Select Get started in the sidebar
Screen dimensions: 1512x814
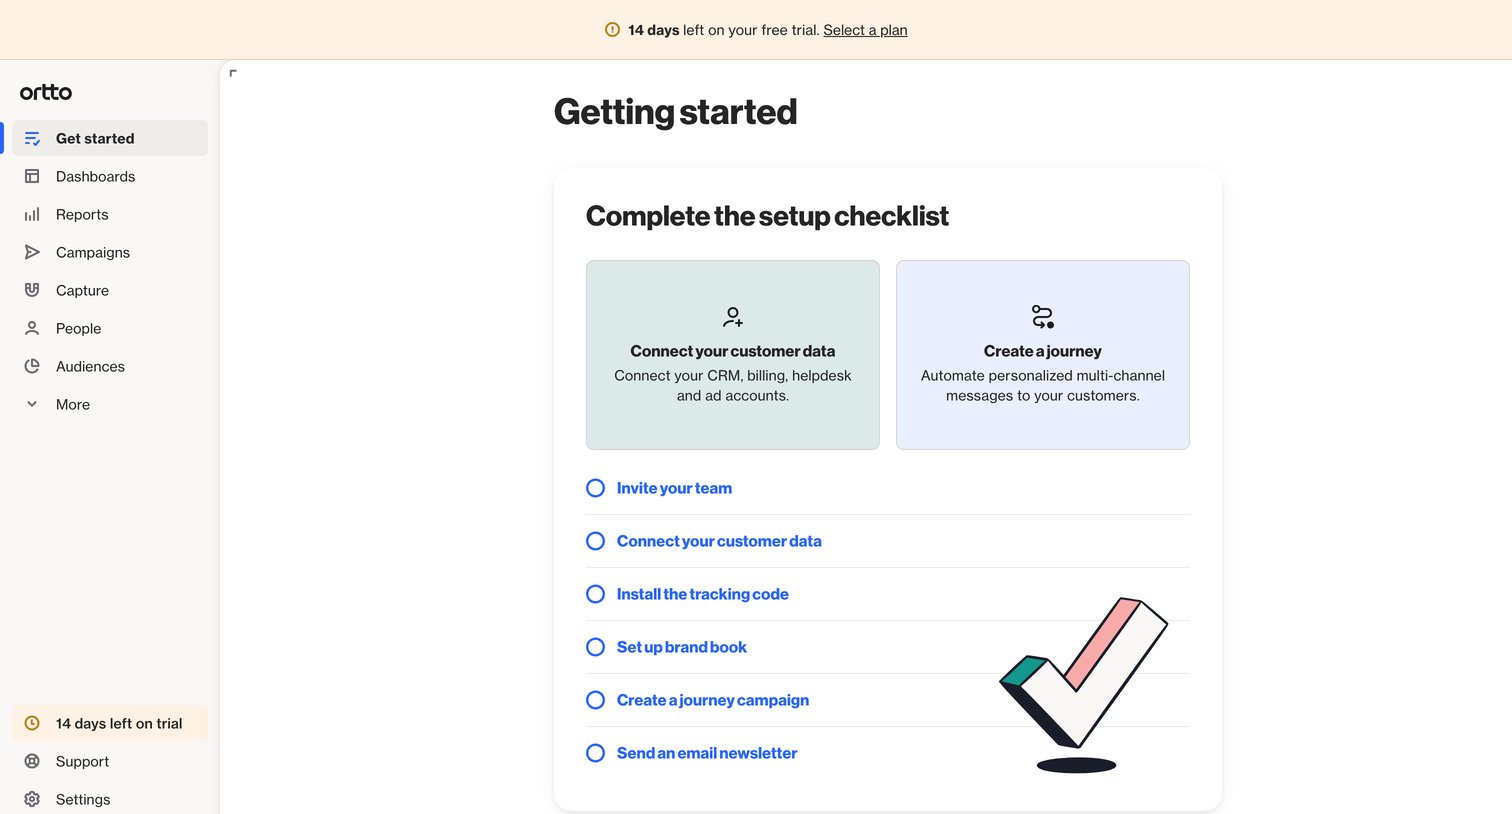110,138
